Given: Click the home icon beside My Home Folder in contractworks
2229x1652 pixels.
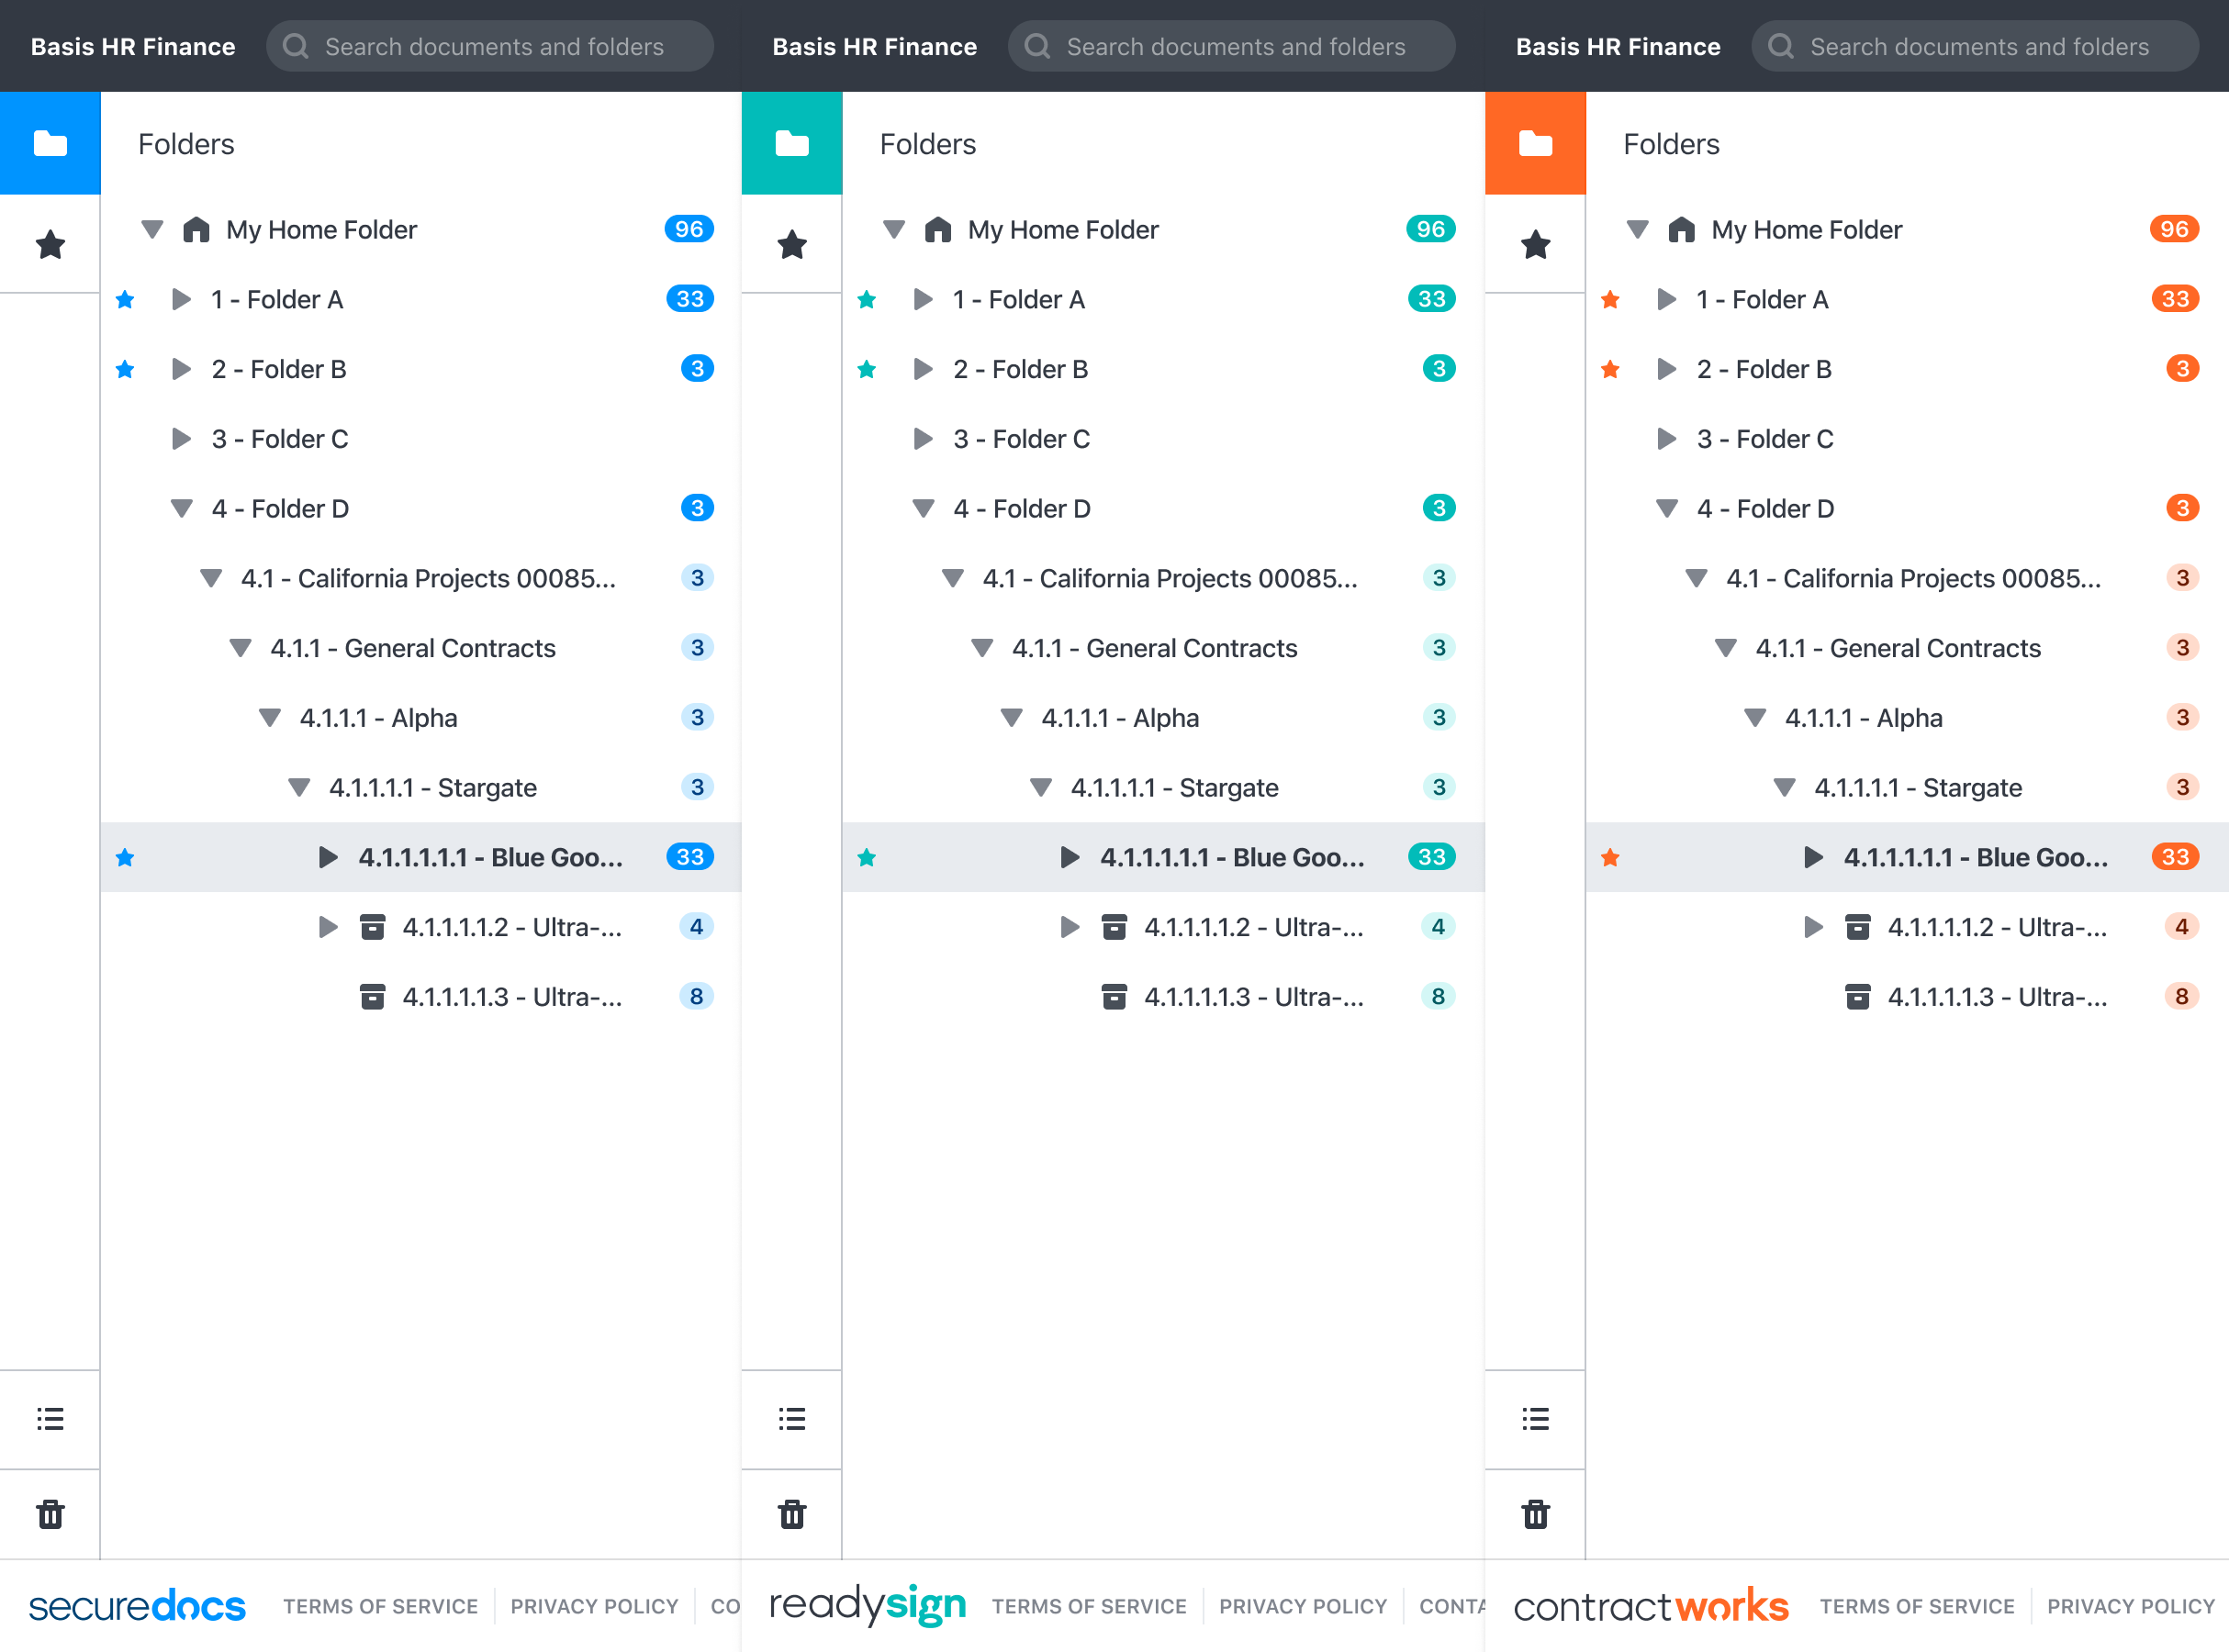Looking at the screenshot, I should 1682,229.
